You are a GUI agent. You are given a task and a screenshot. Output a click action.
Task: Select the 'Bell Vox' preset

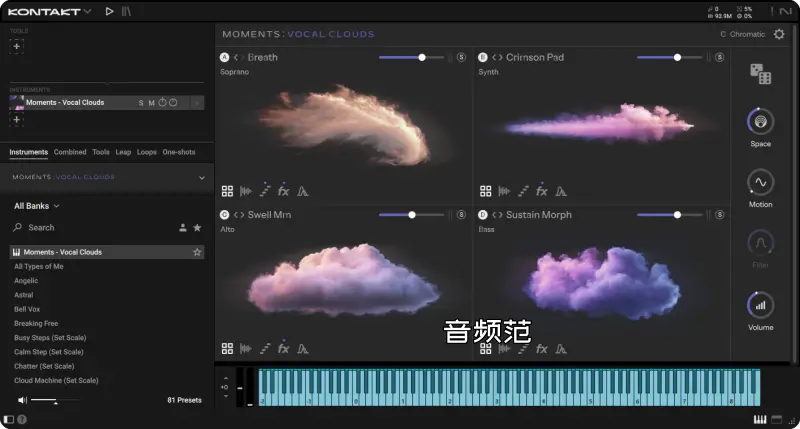(x=27, y=309)
